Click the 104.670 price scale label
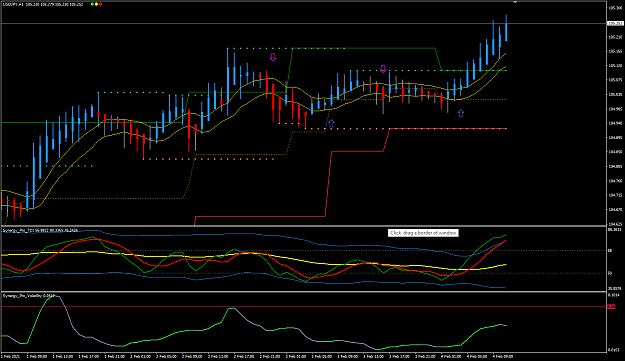Image resolution: width=625 pixels, height=361 pixels. tap(614, 210)
